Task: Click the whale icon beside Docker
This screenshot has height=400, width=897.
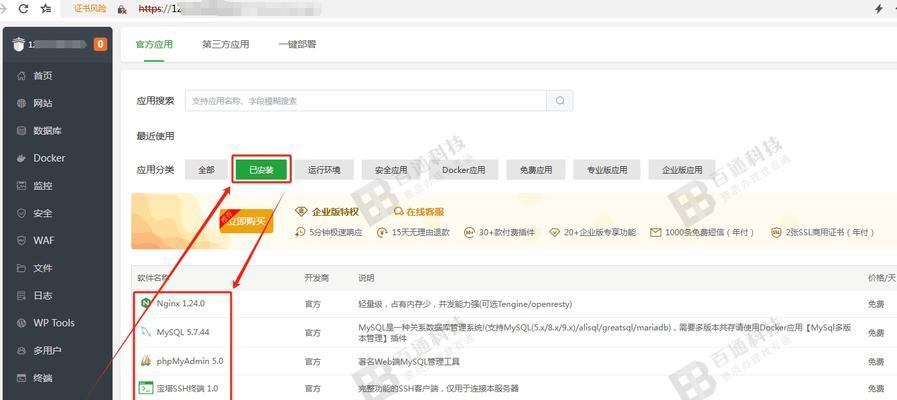Action: click(22, 159)
